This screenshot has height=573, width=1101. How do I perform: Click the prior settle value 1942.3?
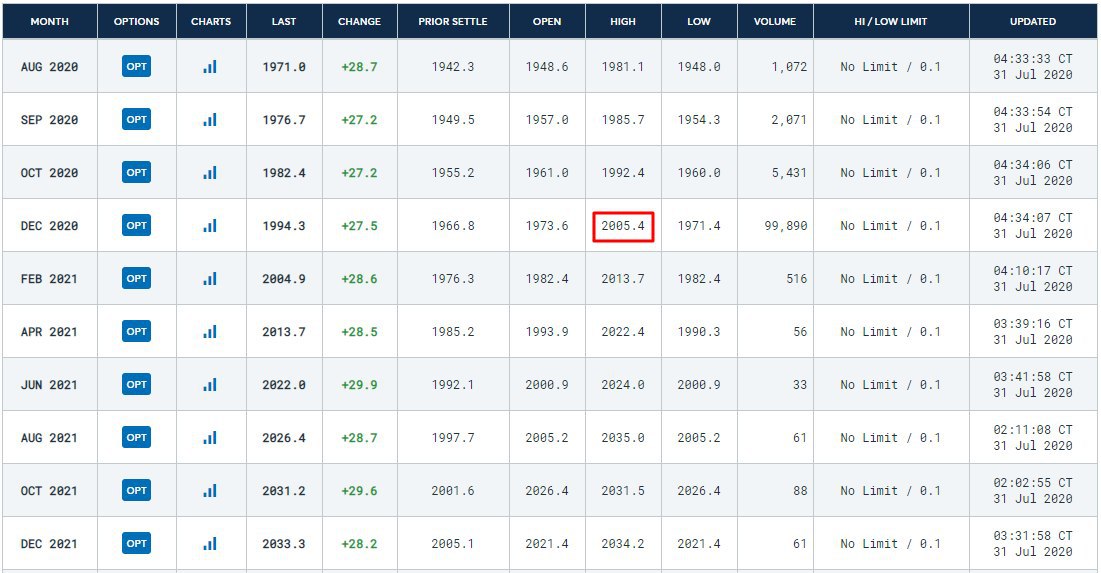tap(453, 67)
